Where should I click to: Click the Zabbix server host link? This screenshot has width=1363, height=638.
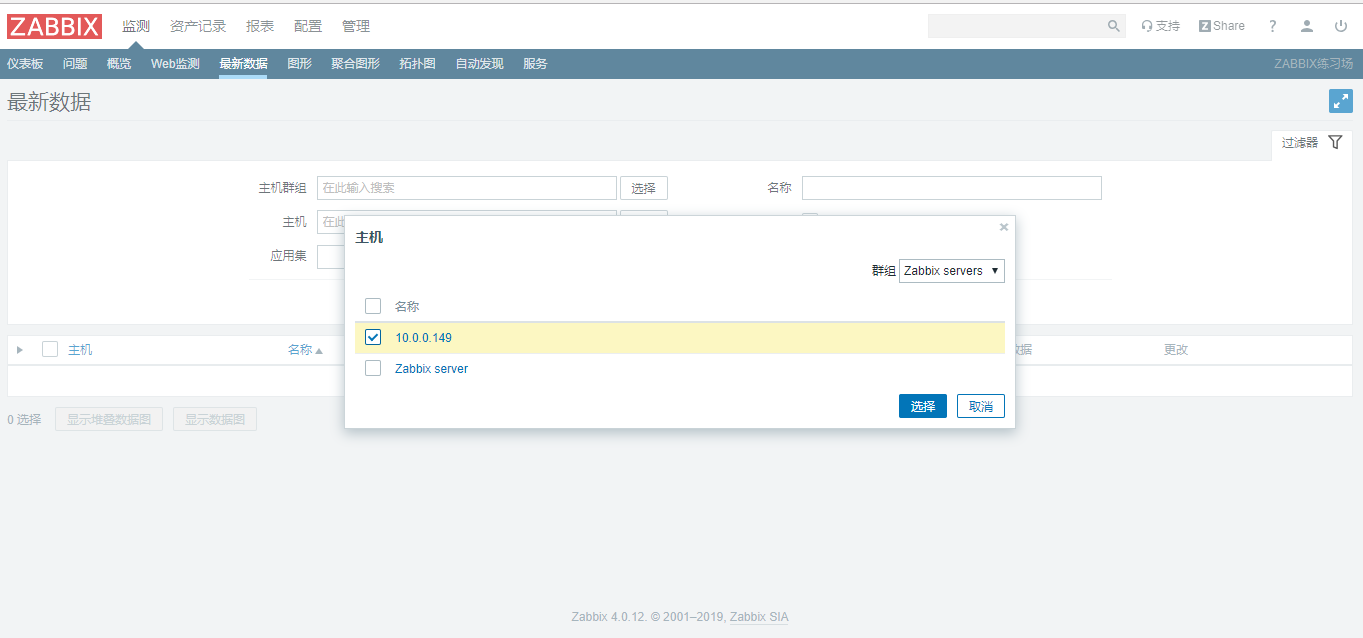(431, 369)
